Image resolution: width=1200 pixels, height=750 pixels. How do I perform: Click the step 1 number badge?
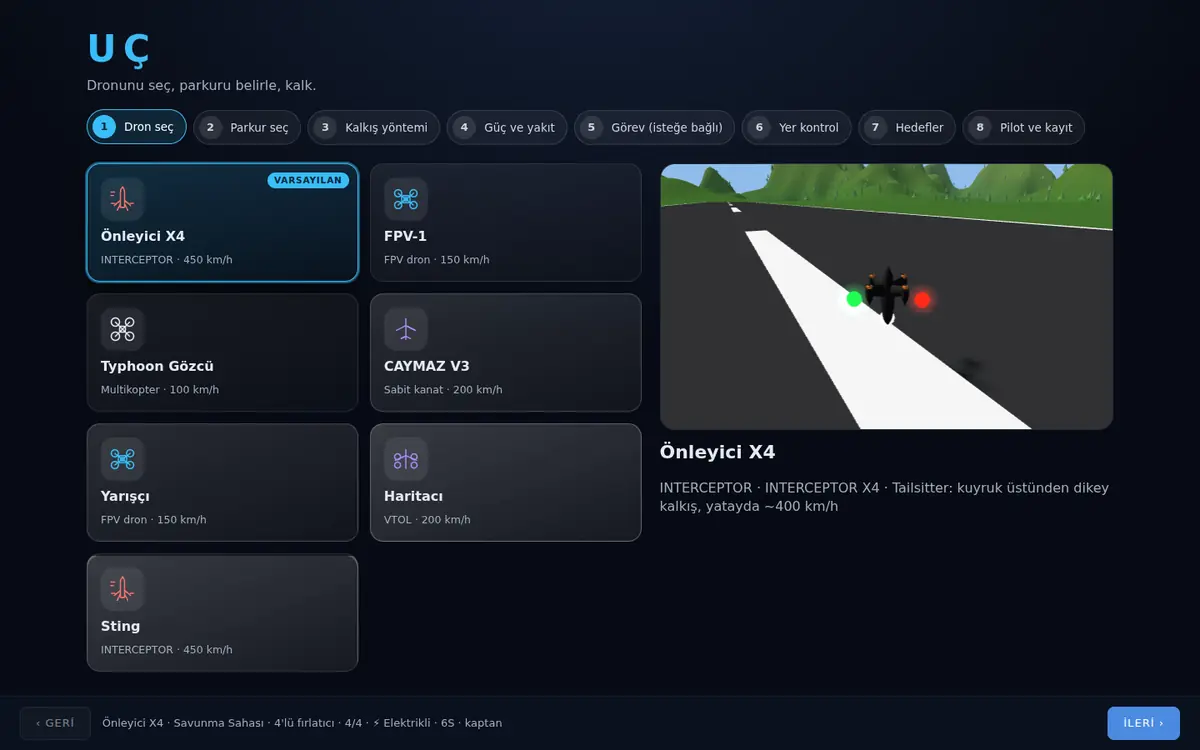pyautogui.click(x=104, y=127)
